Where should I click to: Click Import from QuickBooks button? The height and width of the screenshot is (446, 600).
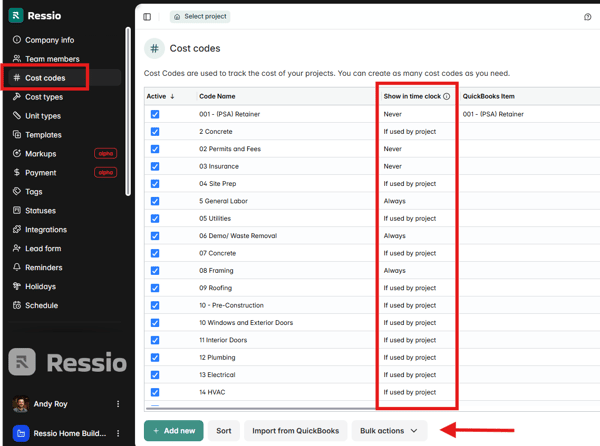[295, 431]
